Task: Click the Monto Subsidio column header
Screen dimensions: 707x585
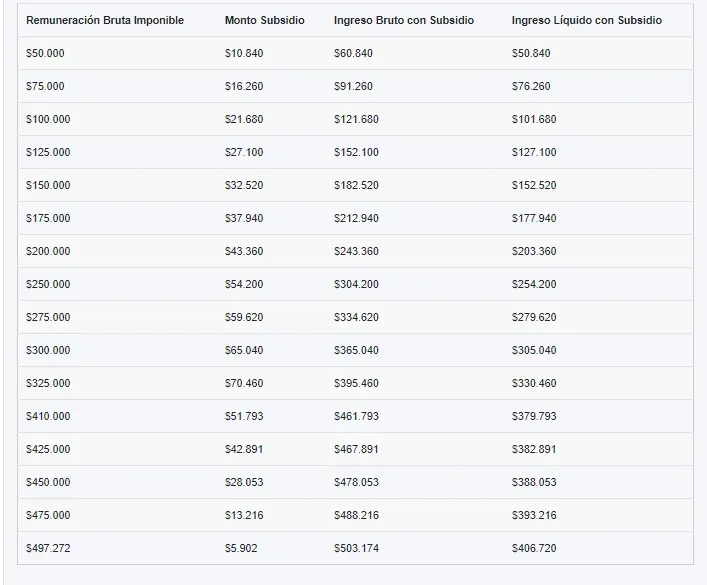Action: pyautogui.click(x=264, y=21)
